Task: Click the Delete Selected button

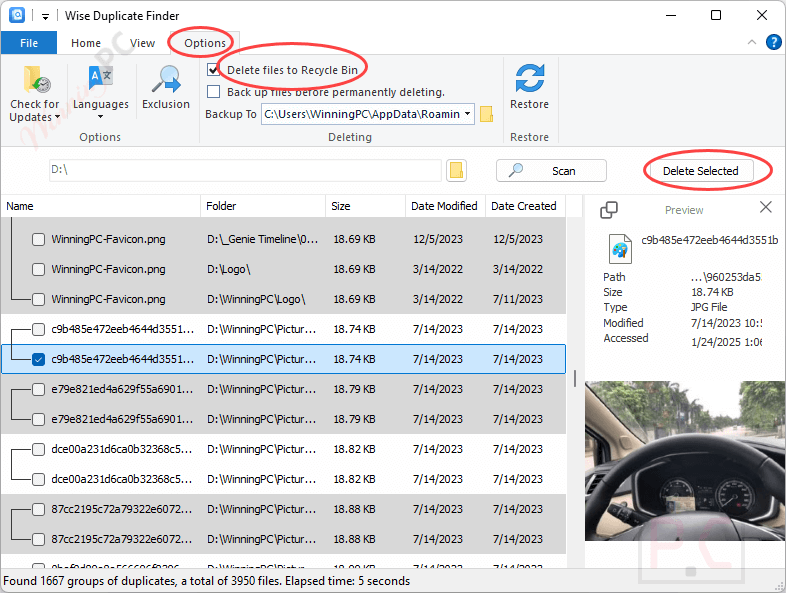Action: tap(700, 171)
